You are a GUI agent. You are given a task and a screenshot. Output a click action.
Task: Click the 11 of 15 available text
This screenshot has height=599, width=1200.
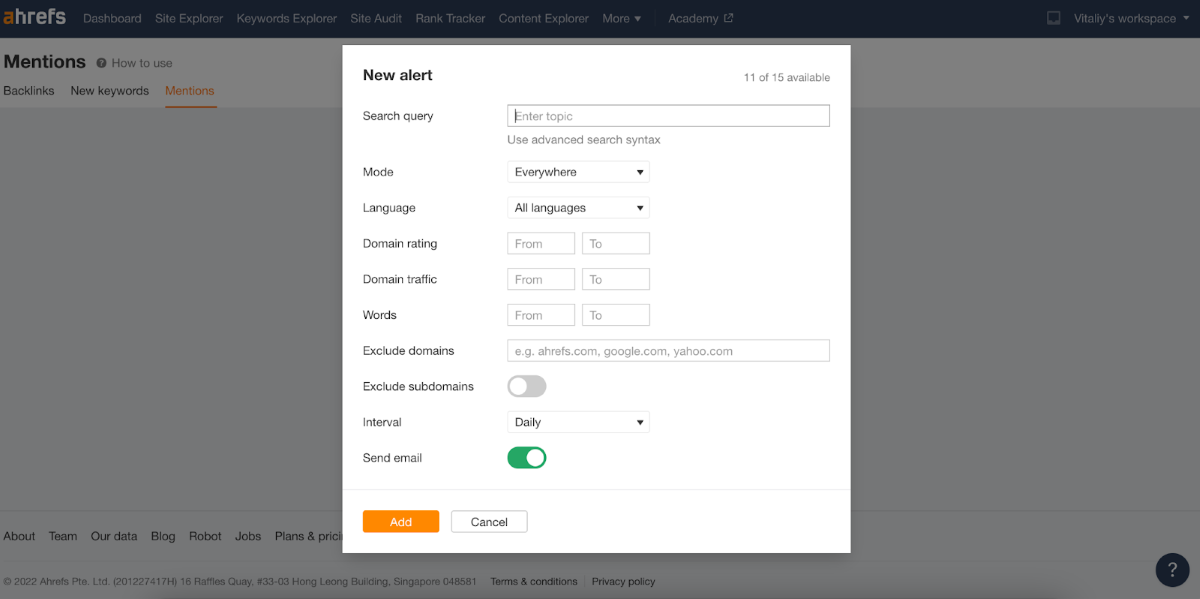(786, 78)
